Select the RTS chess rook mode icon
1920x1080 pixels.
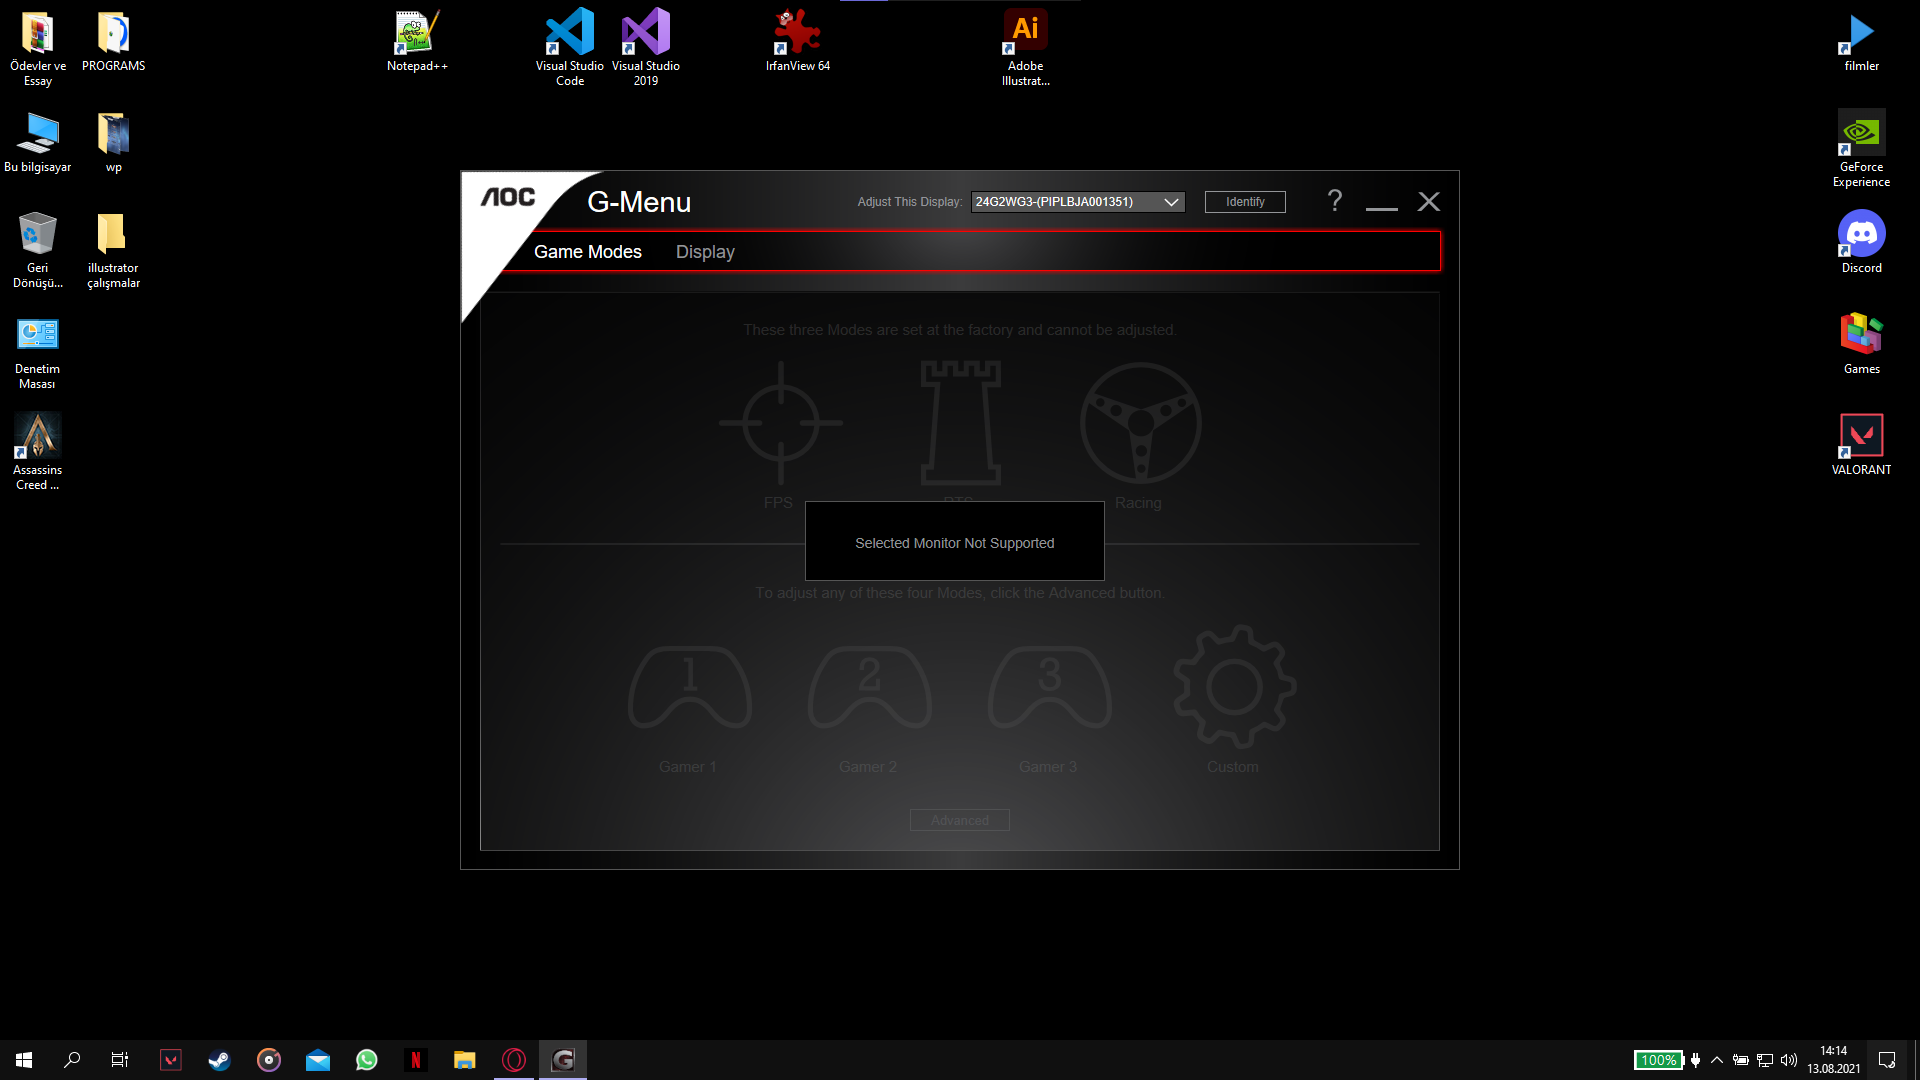(x=960, y=423)
